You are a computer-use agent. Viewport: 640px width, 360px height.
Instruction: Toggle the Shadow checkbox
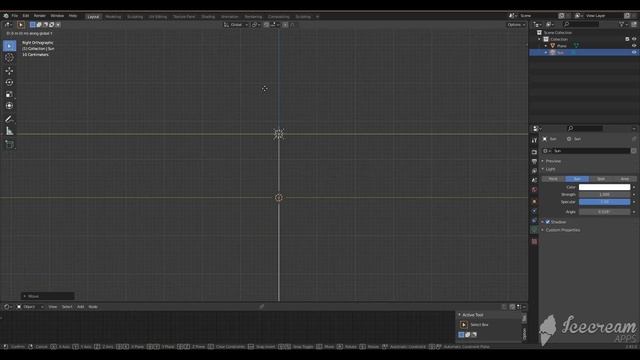pyautogui.click(x=548, y=222)
